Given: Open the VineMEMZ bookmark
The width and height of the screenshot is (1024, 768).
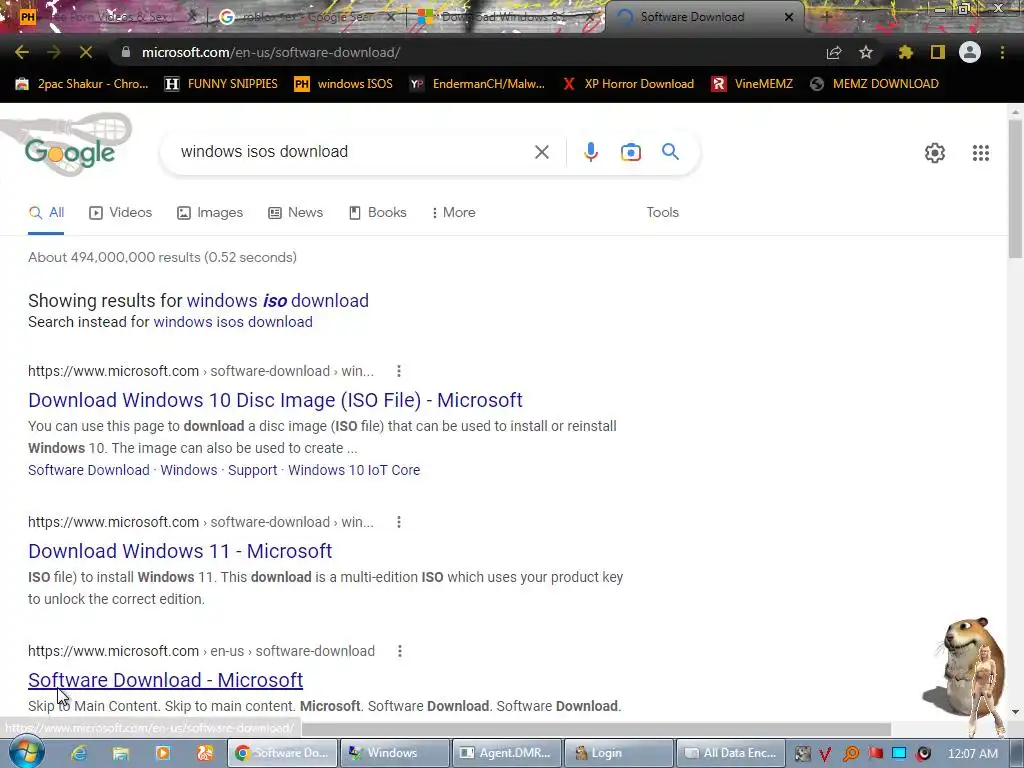Looking at the screenshot, I should click(x=752, y=84).
